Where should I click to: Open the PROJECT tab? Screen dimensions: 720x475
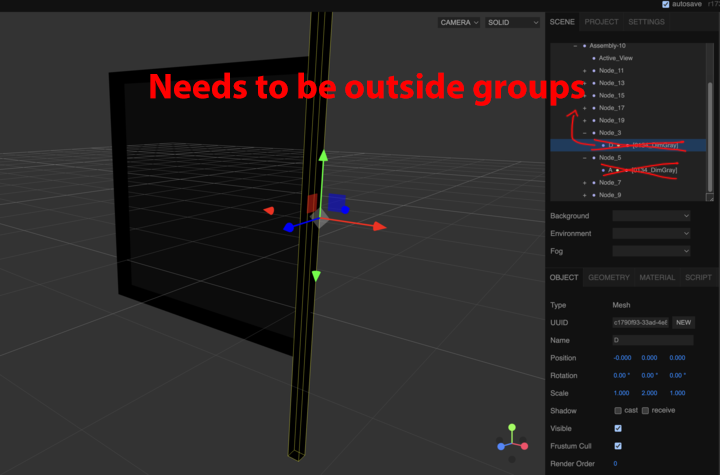click(x=601, y=22)
